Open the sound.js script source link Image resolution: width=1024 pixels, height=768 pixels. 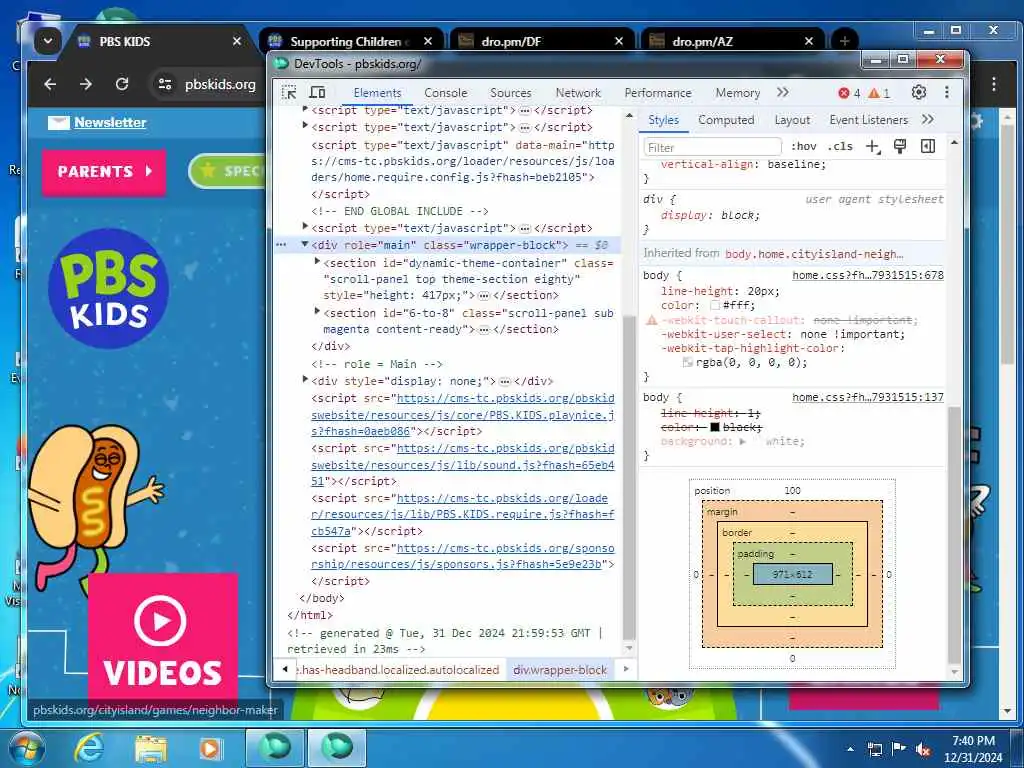(462, 464)
